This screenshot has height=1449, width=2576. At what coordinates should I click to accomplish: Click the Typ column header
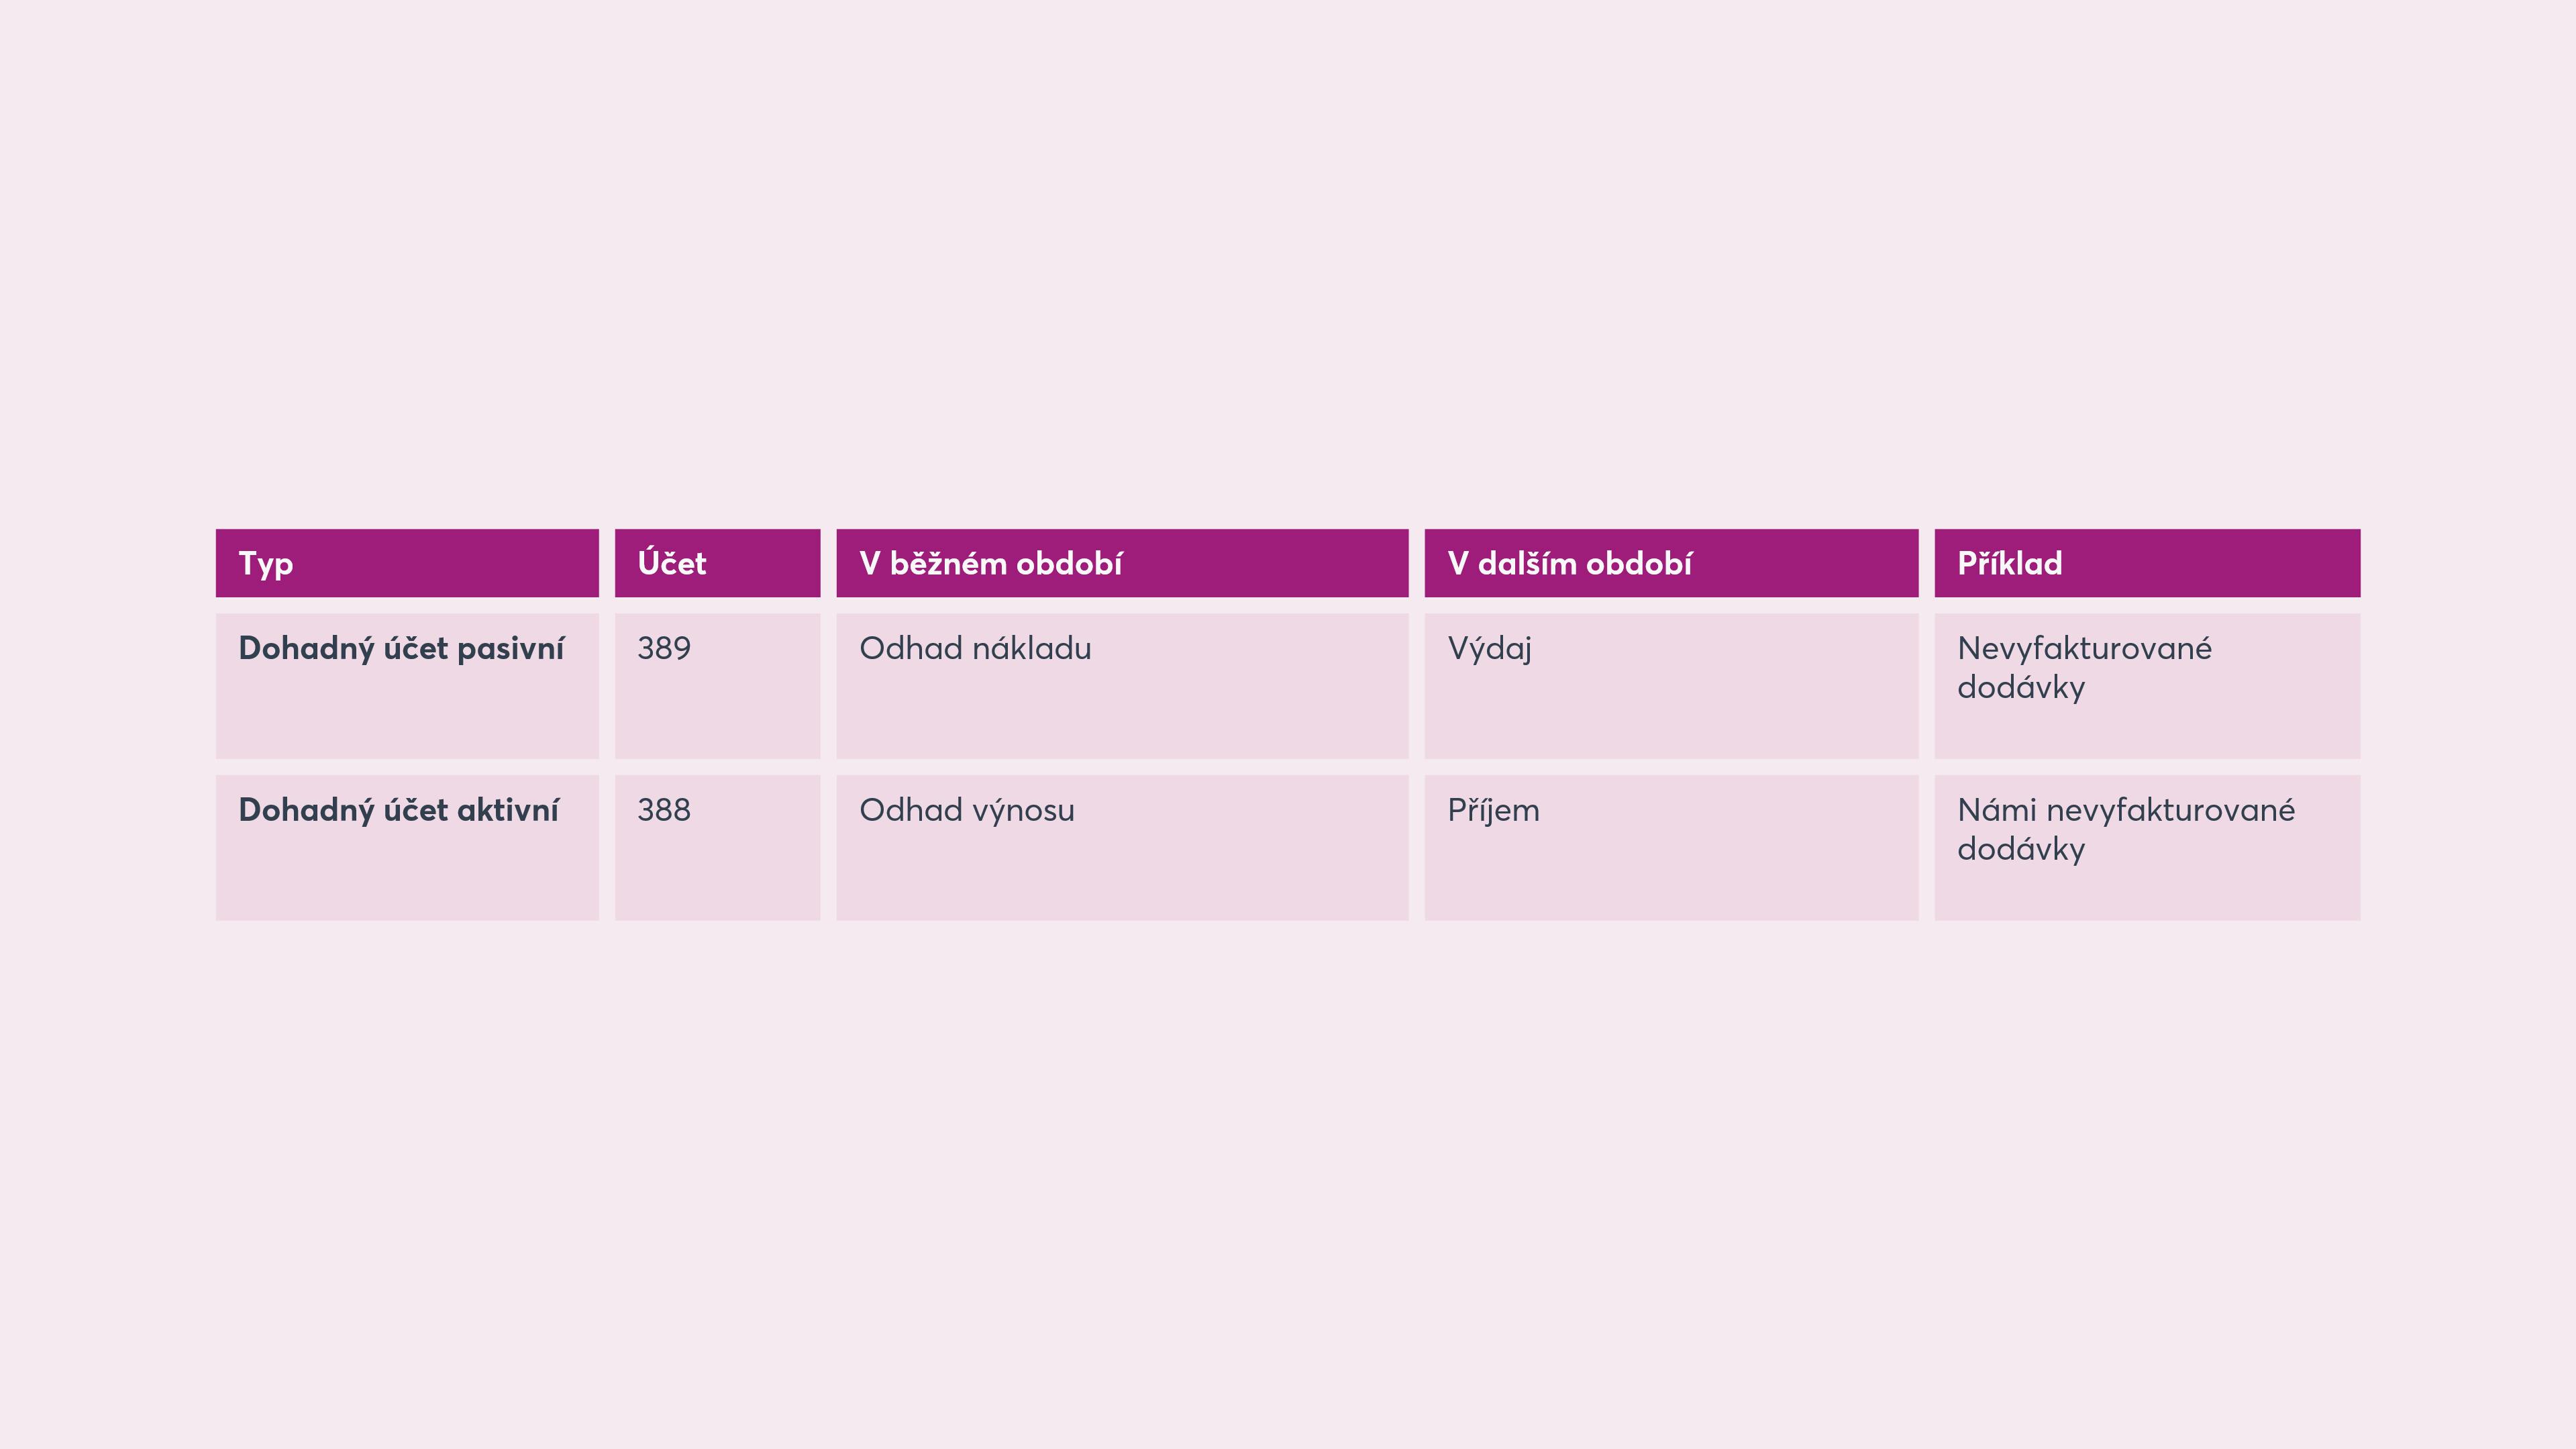tap(407, 563)
